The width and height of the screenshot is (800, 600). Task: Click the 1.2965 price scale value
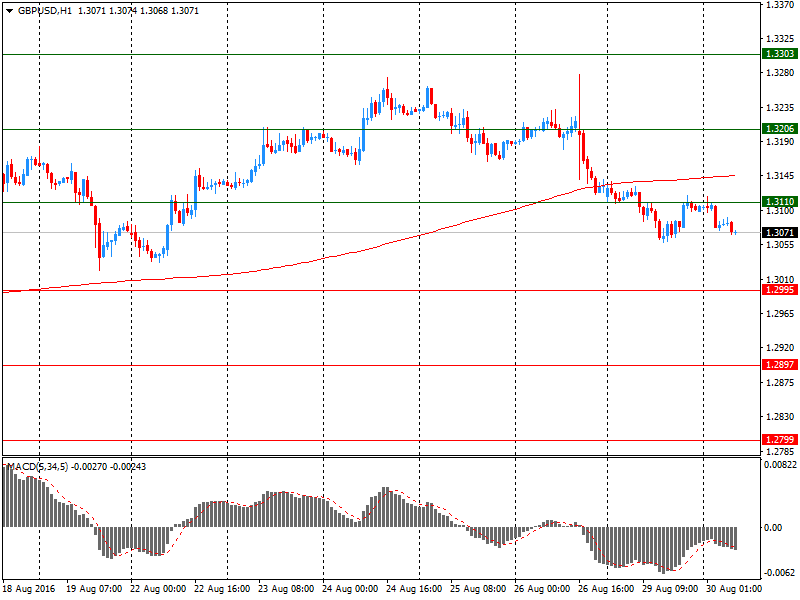click(780, 314)
